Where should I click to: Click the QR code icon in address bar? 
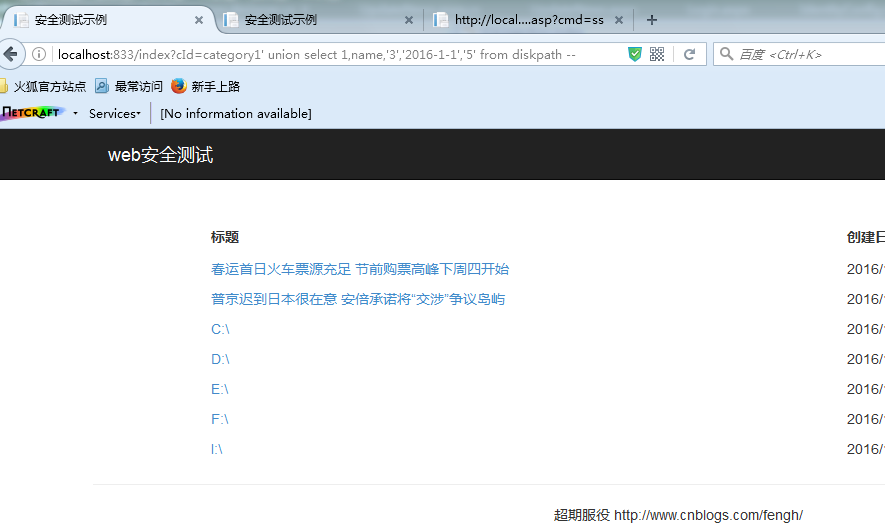click(x=657, y=54)
